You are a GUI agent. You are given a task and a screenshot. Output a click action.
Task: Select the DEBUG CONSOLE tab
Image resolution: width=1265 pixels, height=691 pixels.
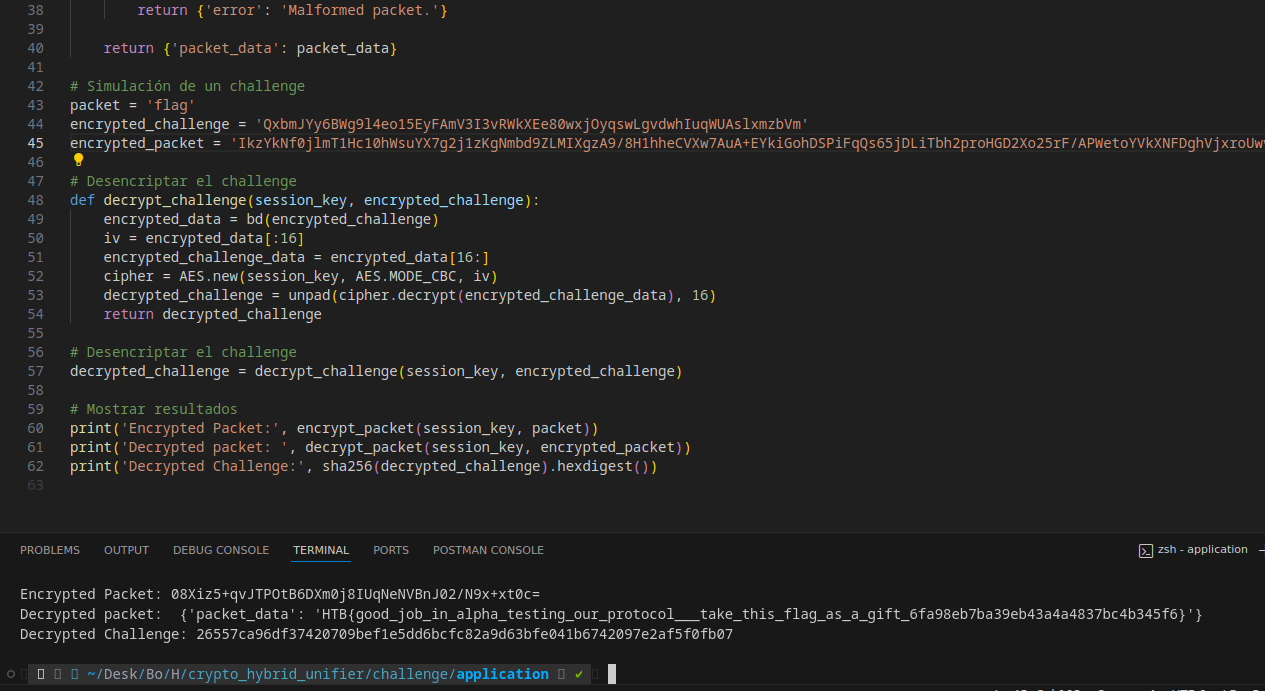click(221, 550)
